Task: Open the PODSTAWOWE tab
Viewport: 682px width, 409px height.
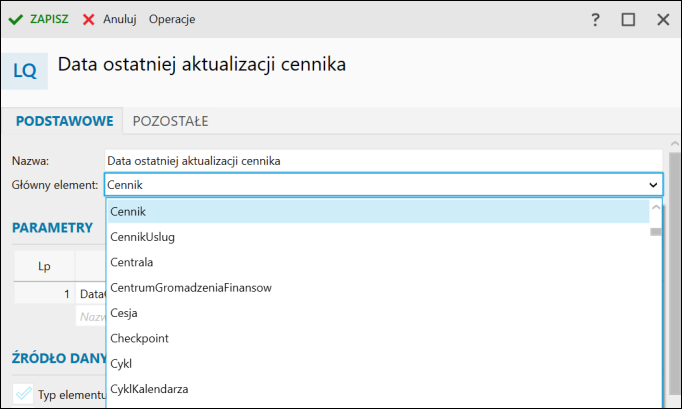Action: [63, 121]
